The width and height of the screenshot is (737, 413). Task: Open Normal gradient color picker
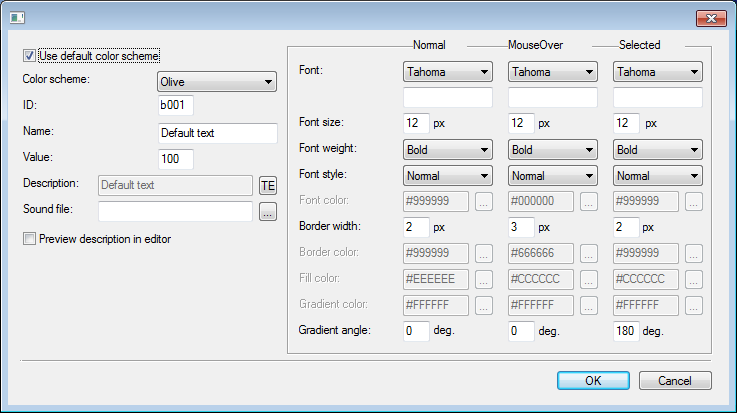point(484,305)
